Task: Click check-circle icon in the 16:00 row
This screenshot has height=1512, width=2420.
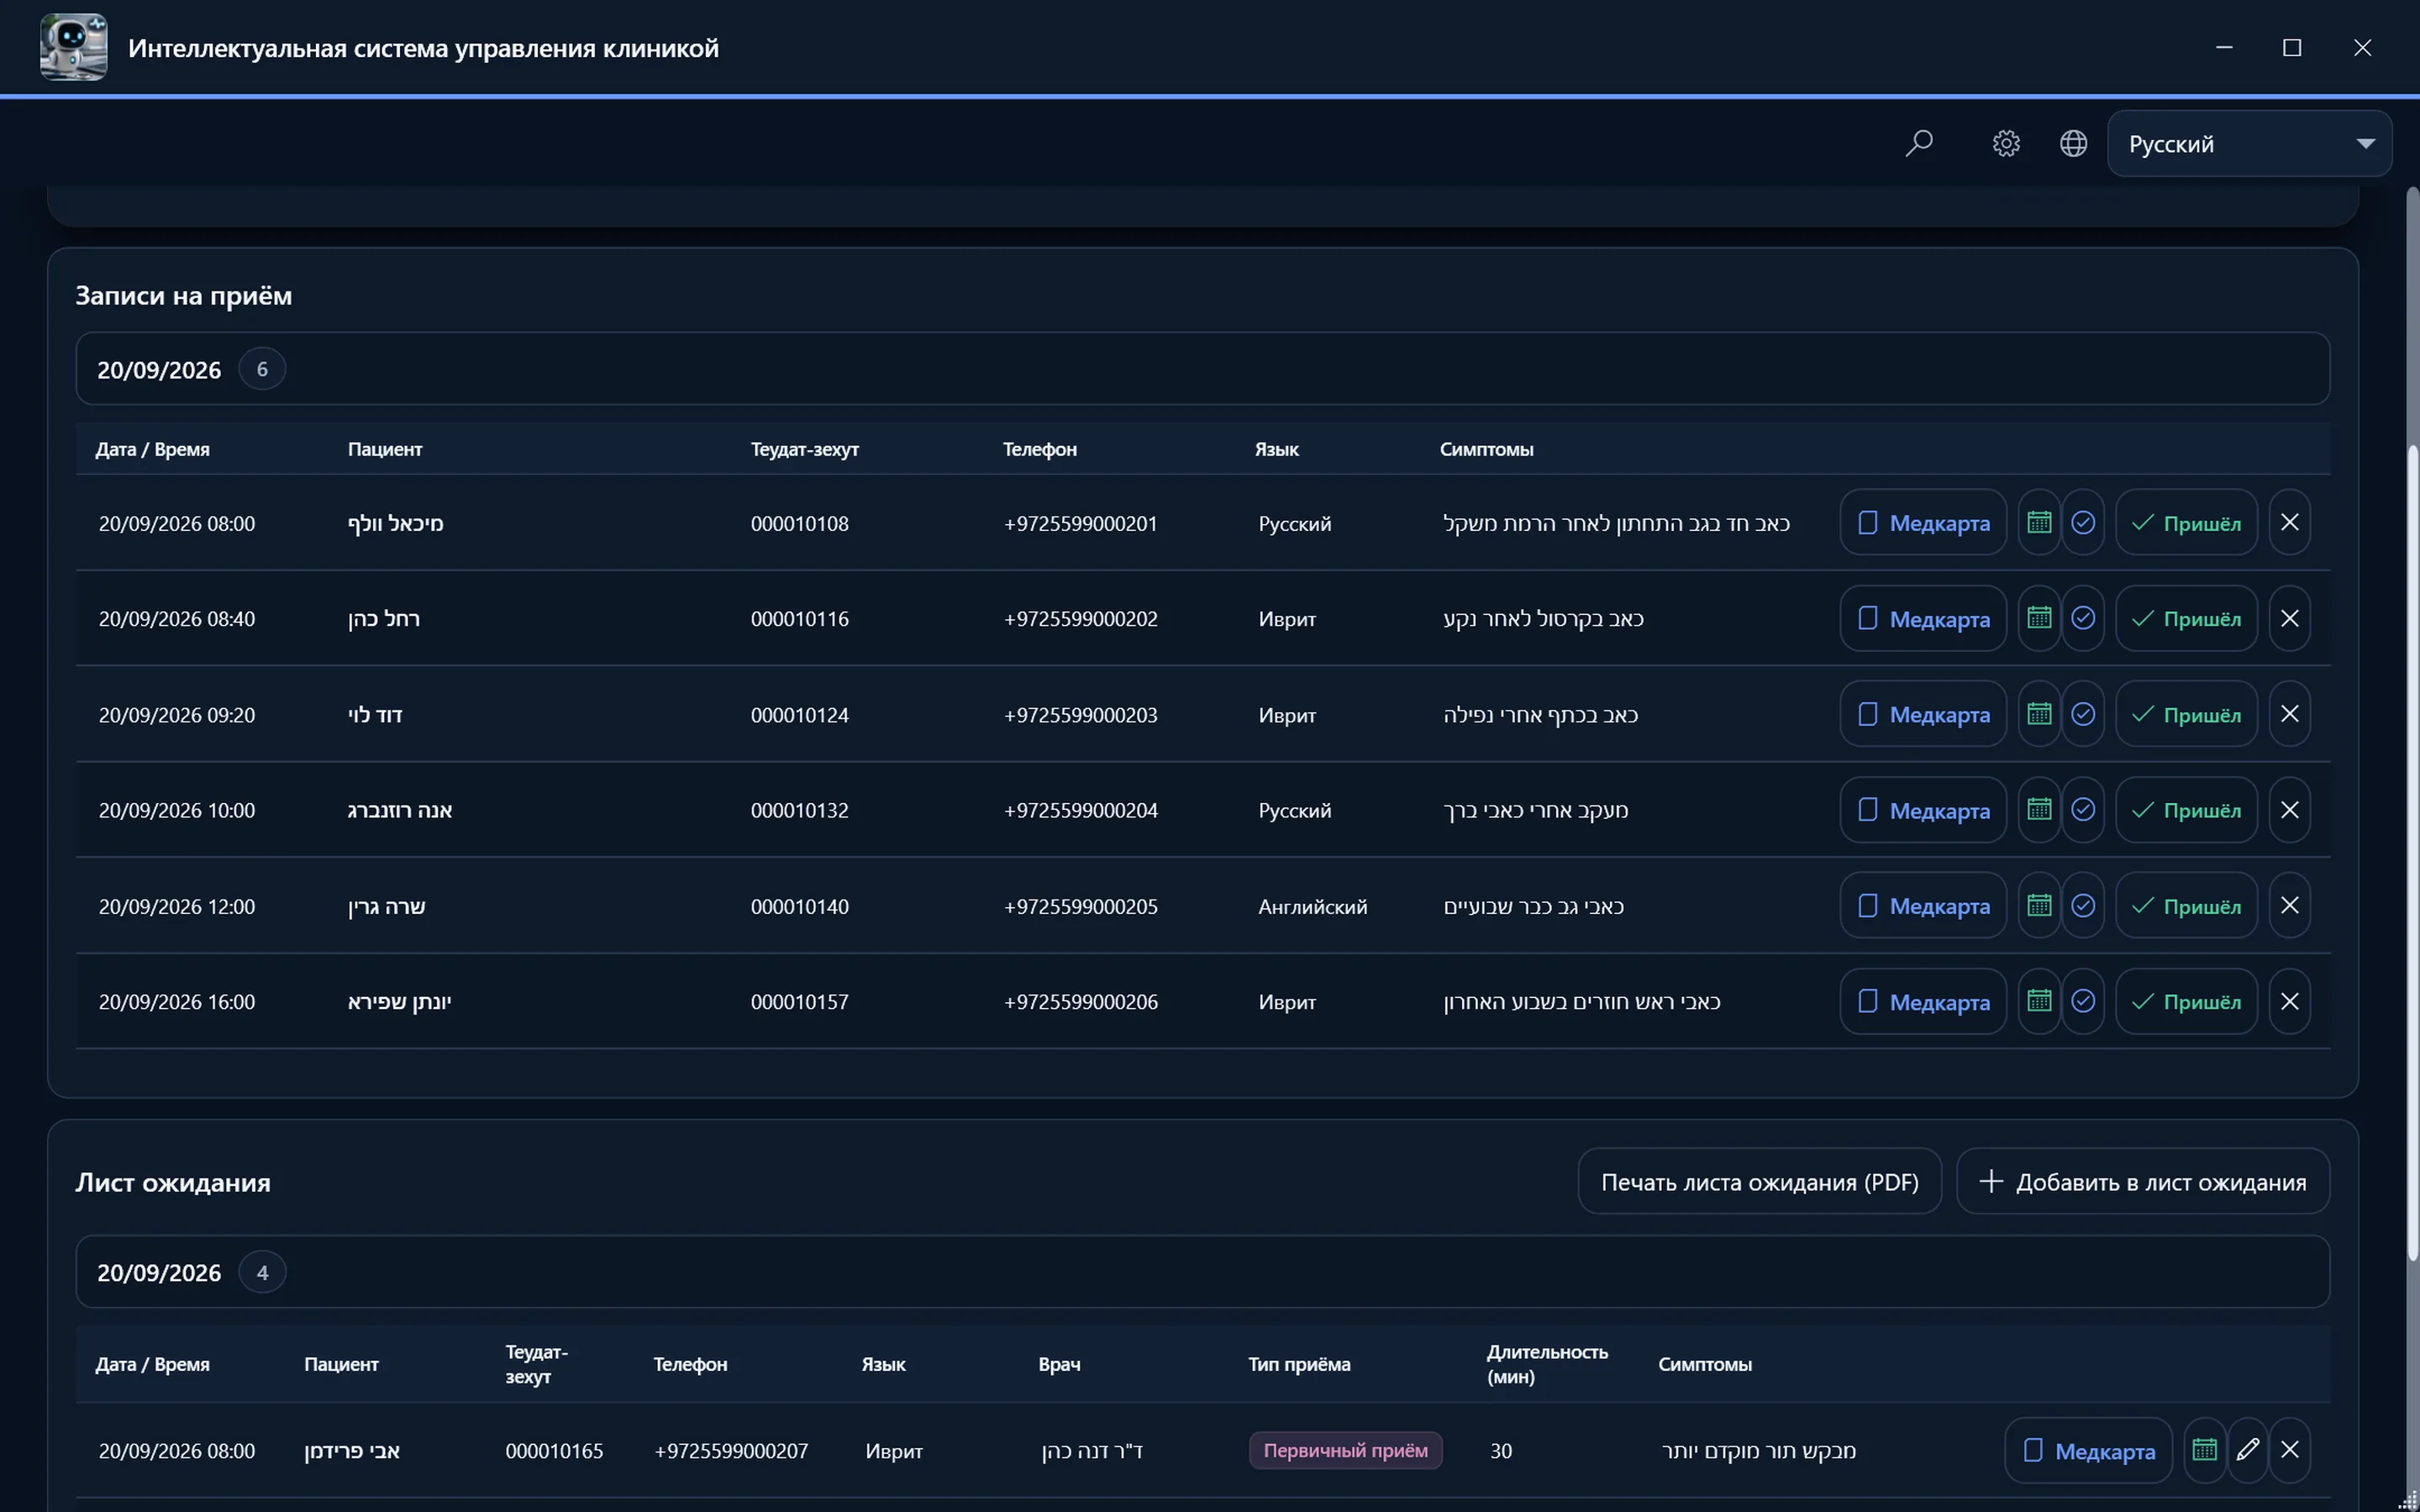Action: (x=2083, y=1001)
